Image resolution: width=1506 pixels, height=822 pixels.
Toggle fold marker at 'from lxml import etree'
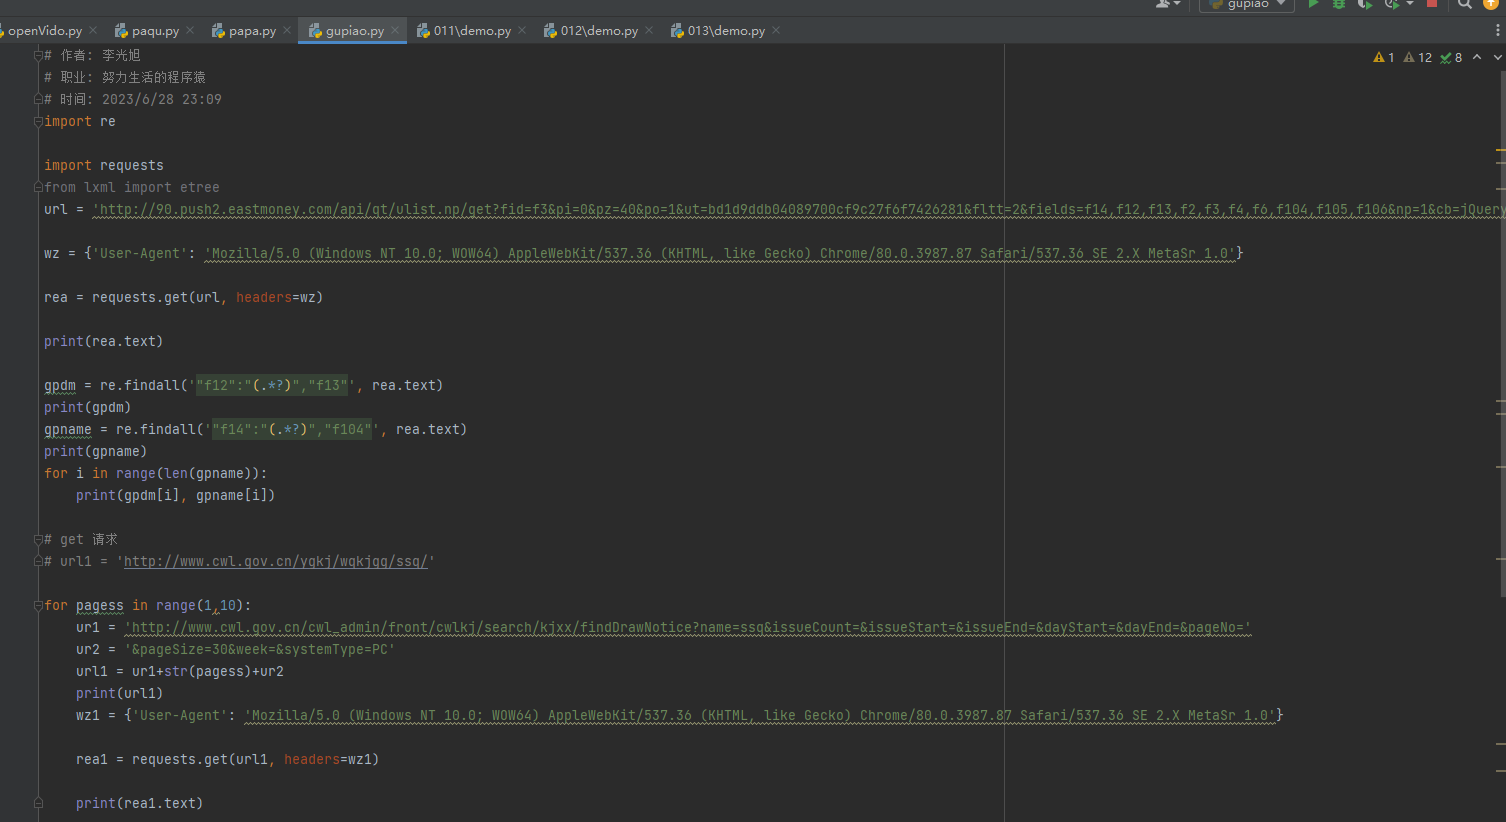pos(38,187)
